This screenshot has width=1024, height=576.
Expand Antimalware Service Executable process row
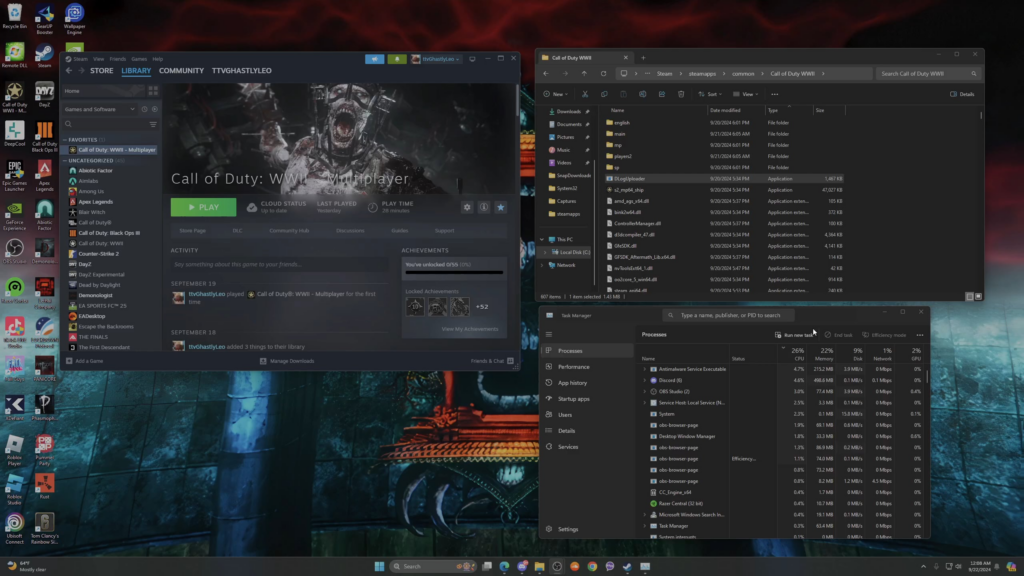(645, 369)
